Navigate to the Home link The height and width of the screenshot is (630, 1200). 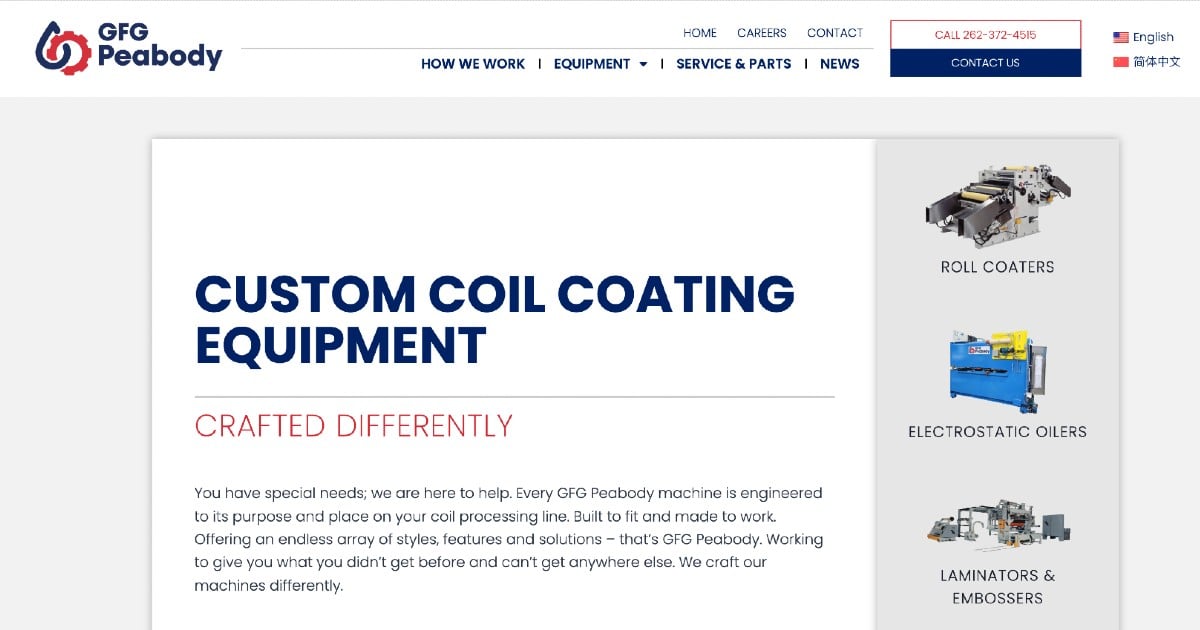click(700, 33)
